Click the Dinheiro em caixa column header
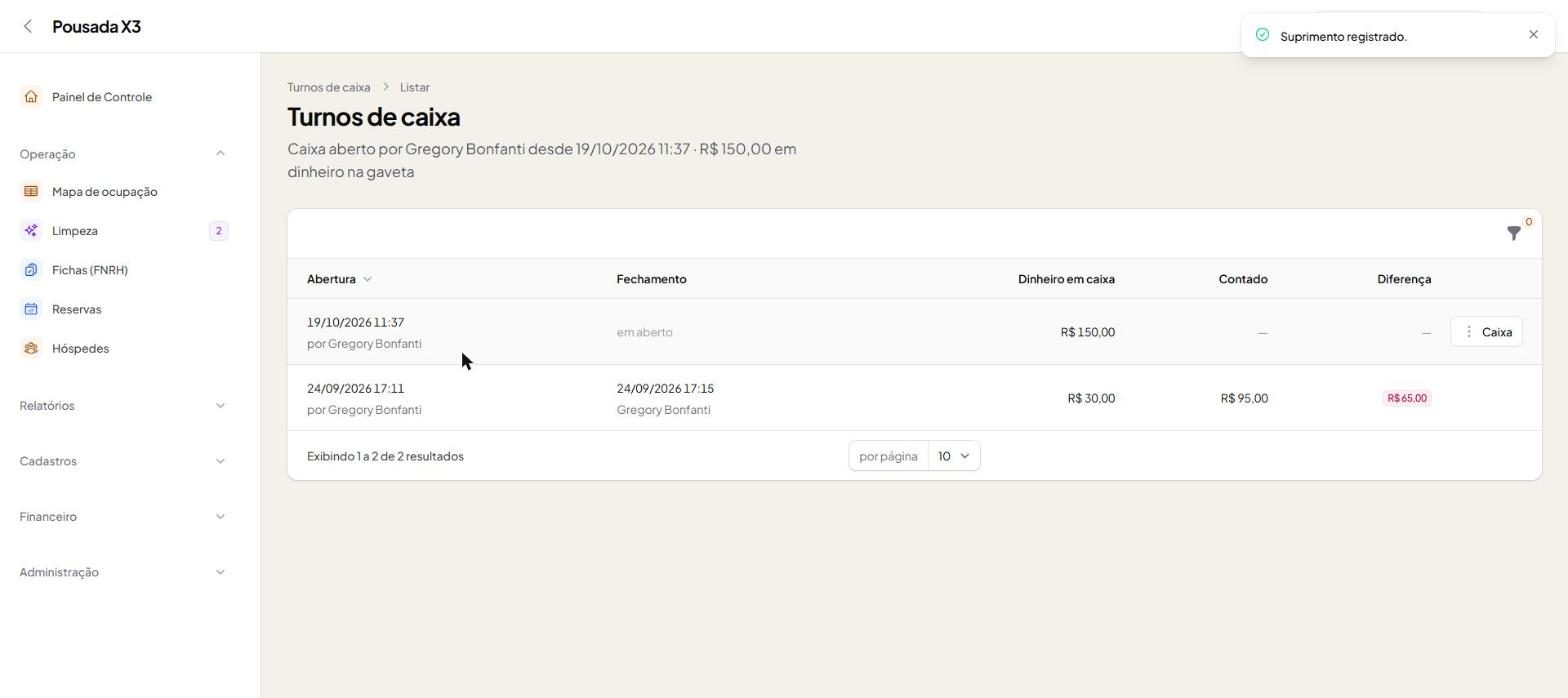The height and width of the screenshot is (698, 1568). pos(1066,279)
